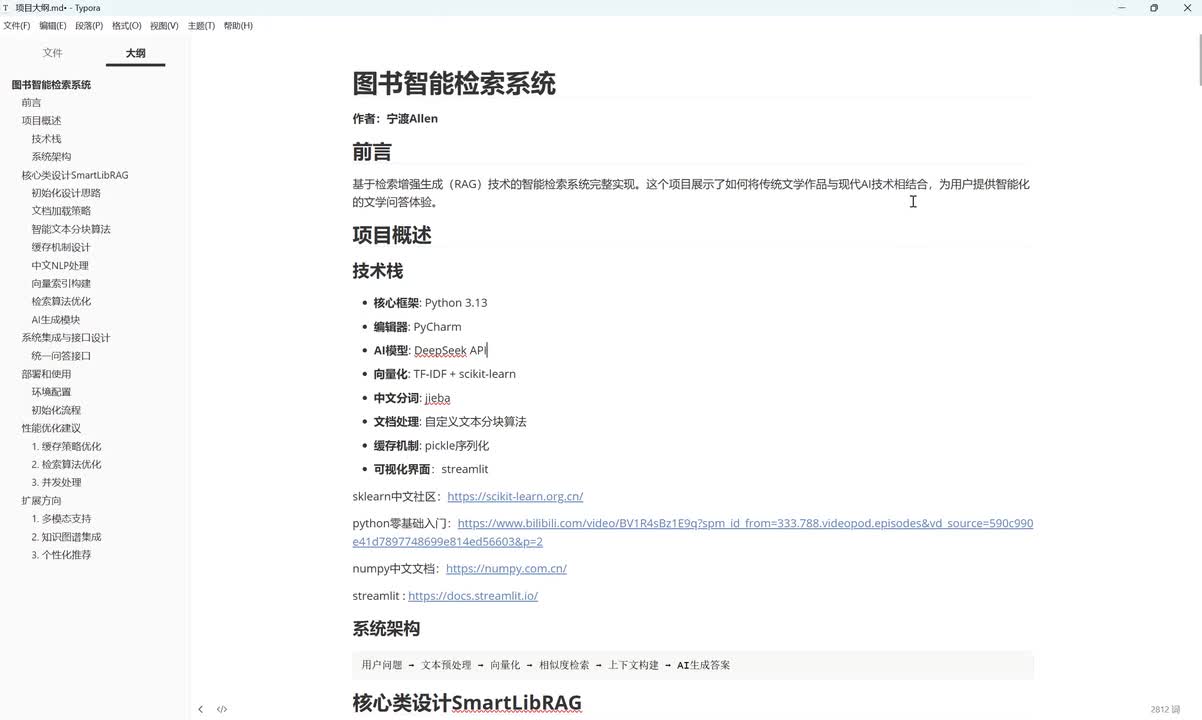The image size is (1202, 720).
Task: Click the pickle序列化 list item
Action: [431, 445]
